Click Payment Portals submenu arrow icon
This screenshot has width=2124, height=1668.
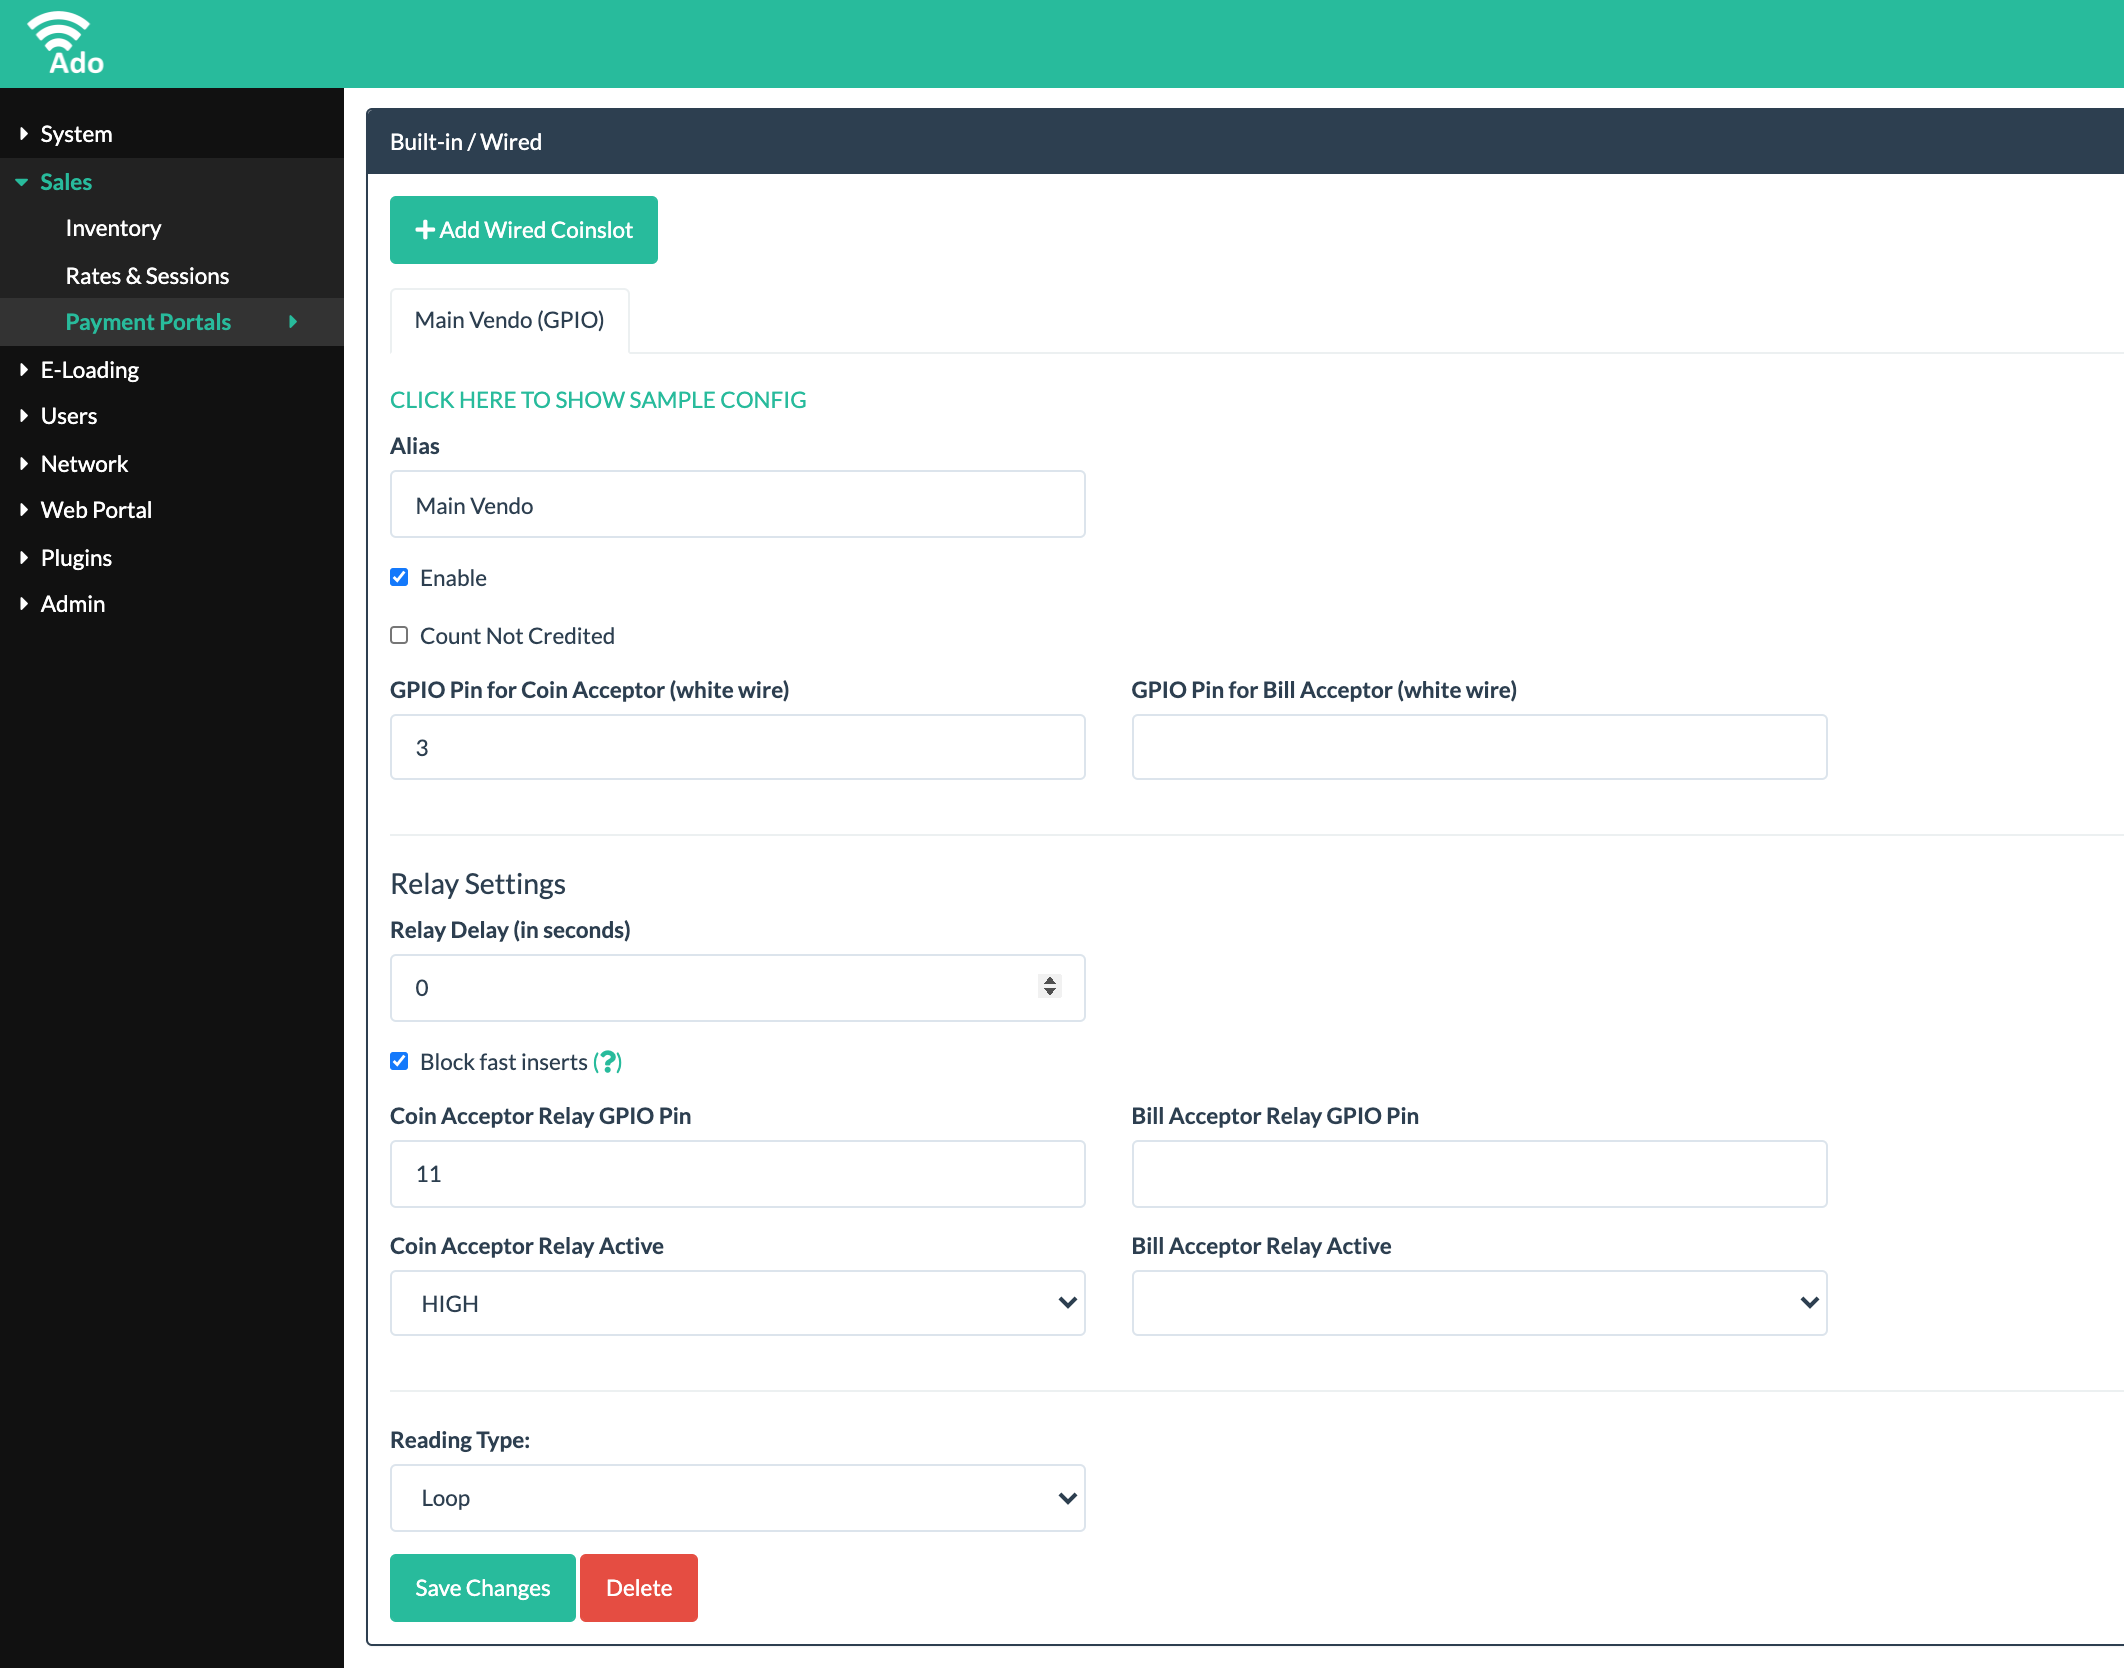293,322
